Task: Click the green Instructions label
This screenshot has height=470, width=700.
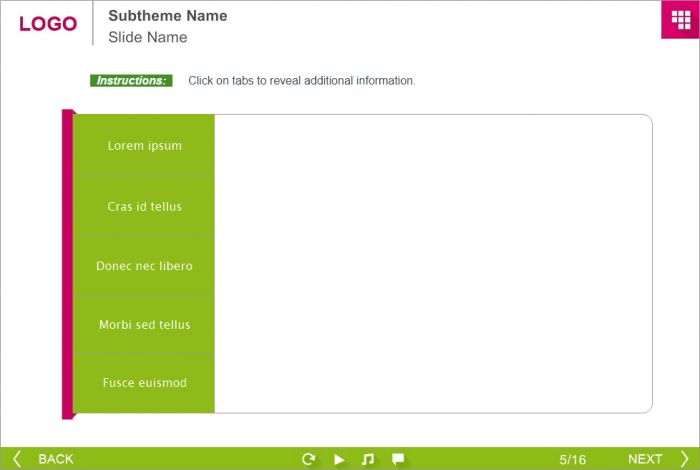Action: point(131,81)
